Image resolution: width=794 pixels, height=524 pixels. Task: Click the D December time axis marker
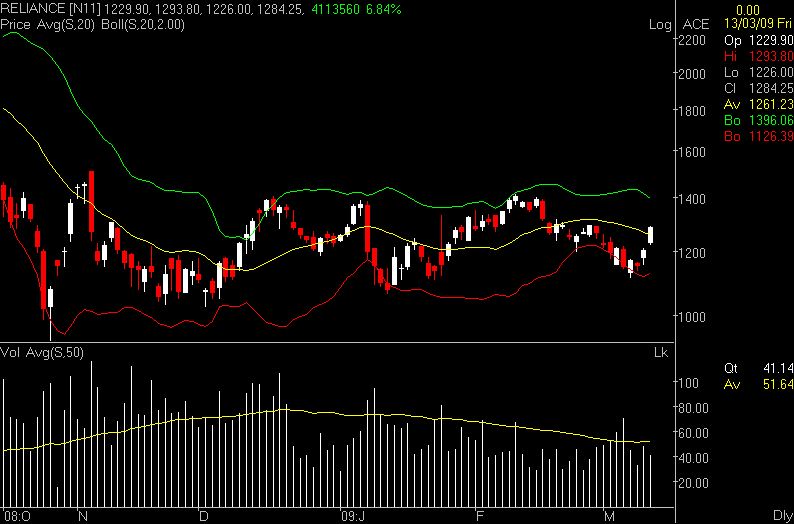pyautogui.click(x=203, y=516)
